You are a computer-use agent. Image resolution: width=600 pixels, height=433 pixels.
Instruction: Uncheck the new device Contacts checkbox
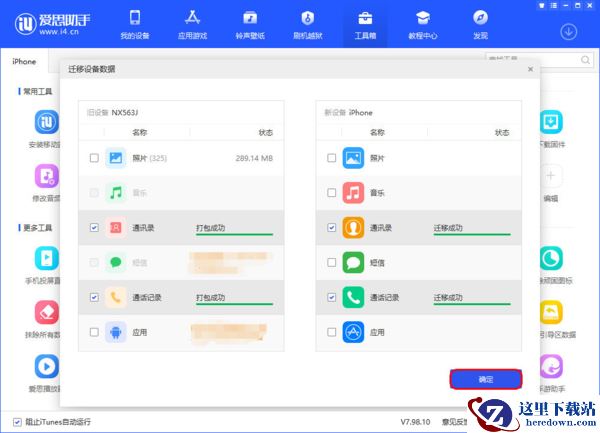pos(332,228)
